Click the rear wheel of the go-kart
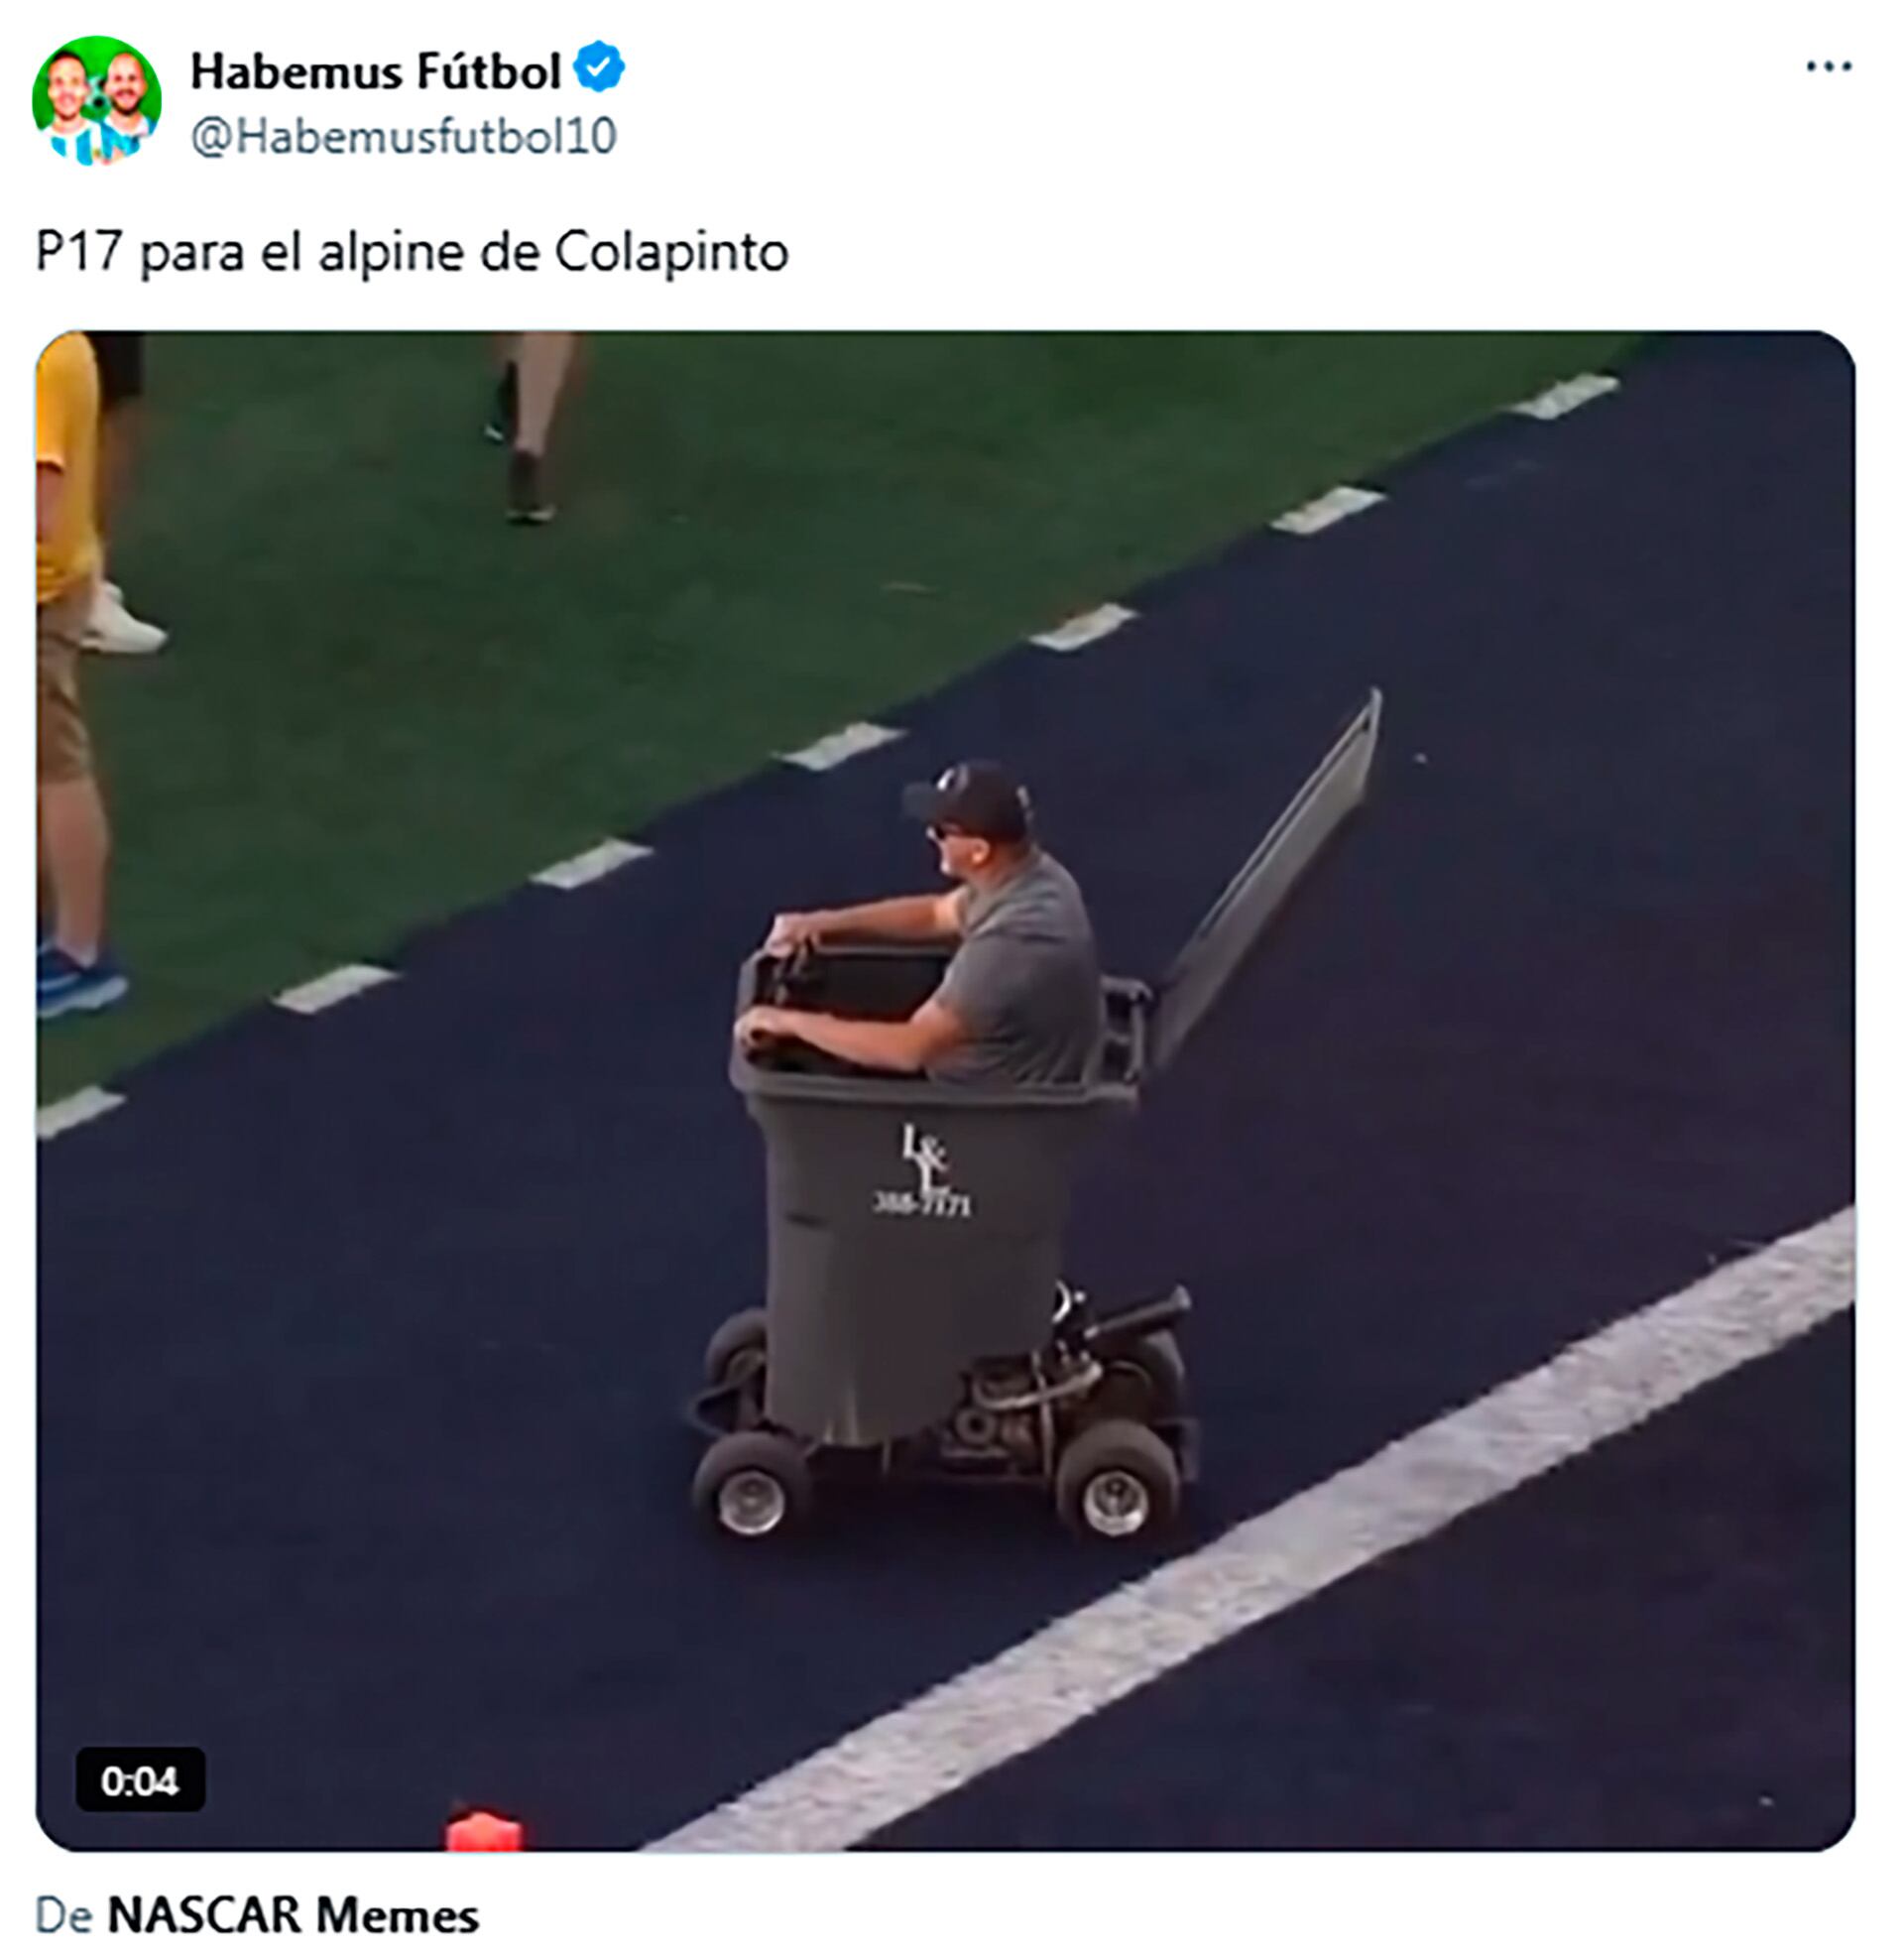Image resolution: width=1904 pixels, height=1957 pixels. point(1117,1490)
